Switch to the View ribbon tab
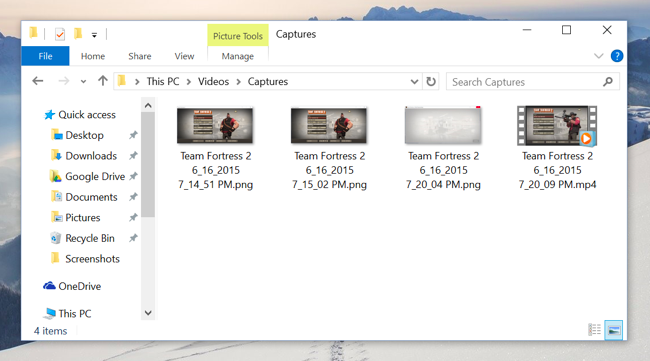650x361 pixels. tap(184, 56)
